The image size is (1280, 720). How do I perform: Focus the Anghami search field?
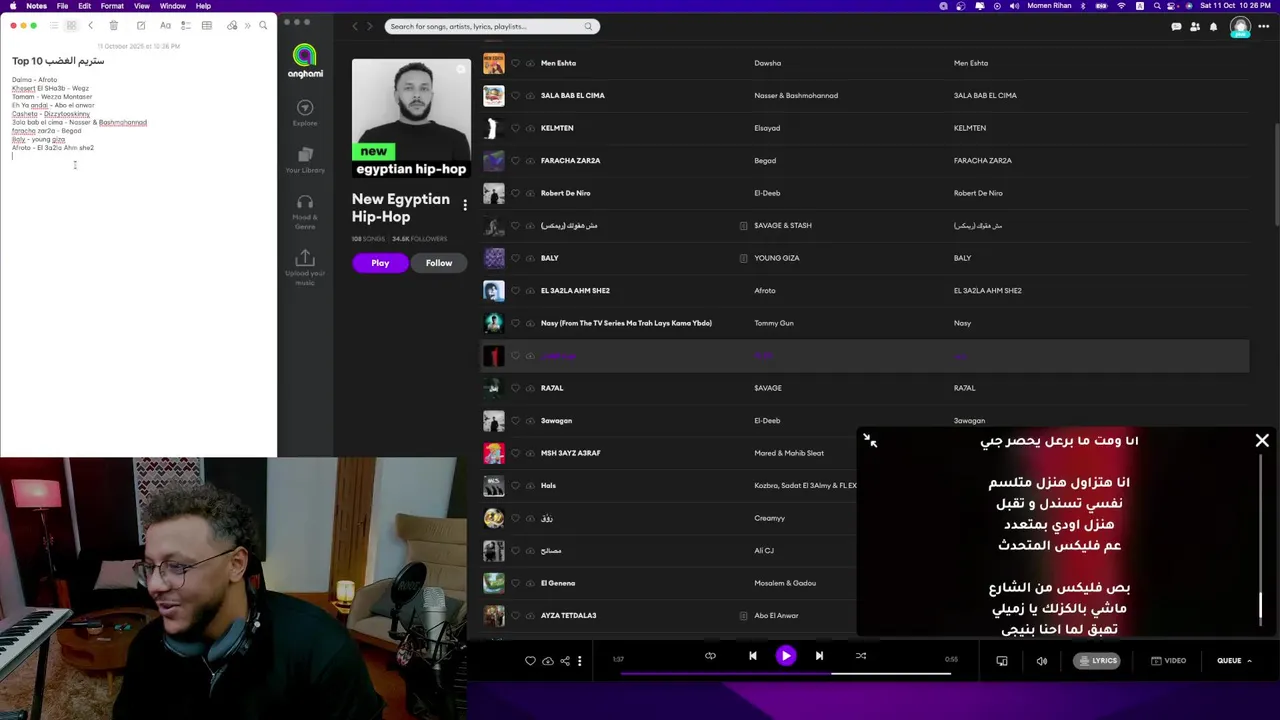pos(492,26)
